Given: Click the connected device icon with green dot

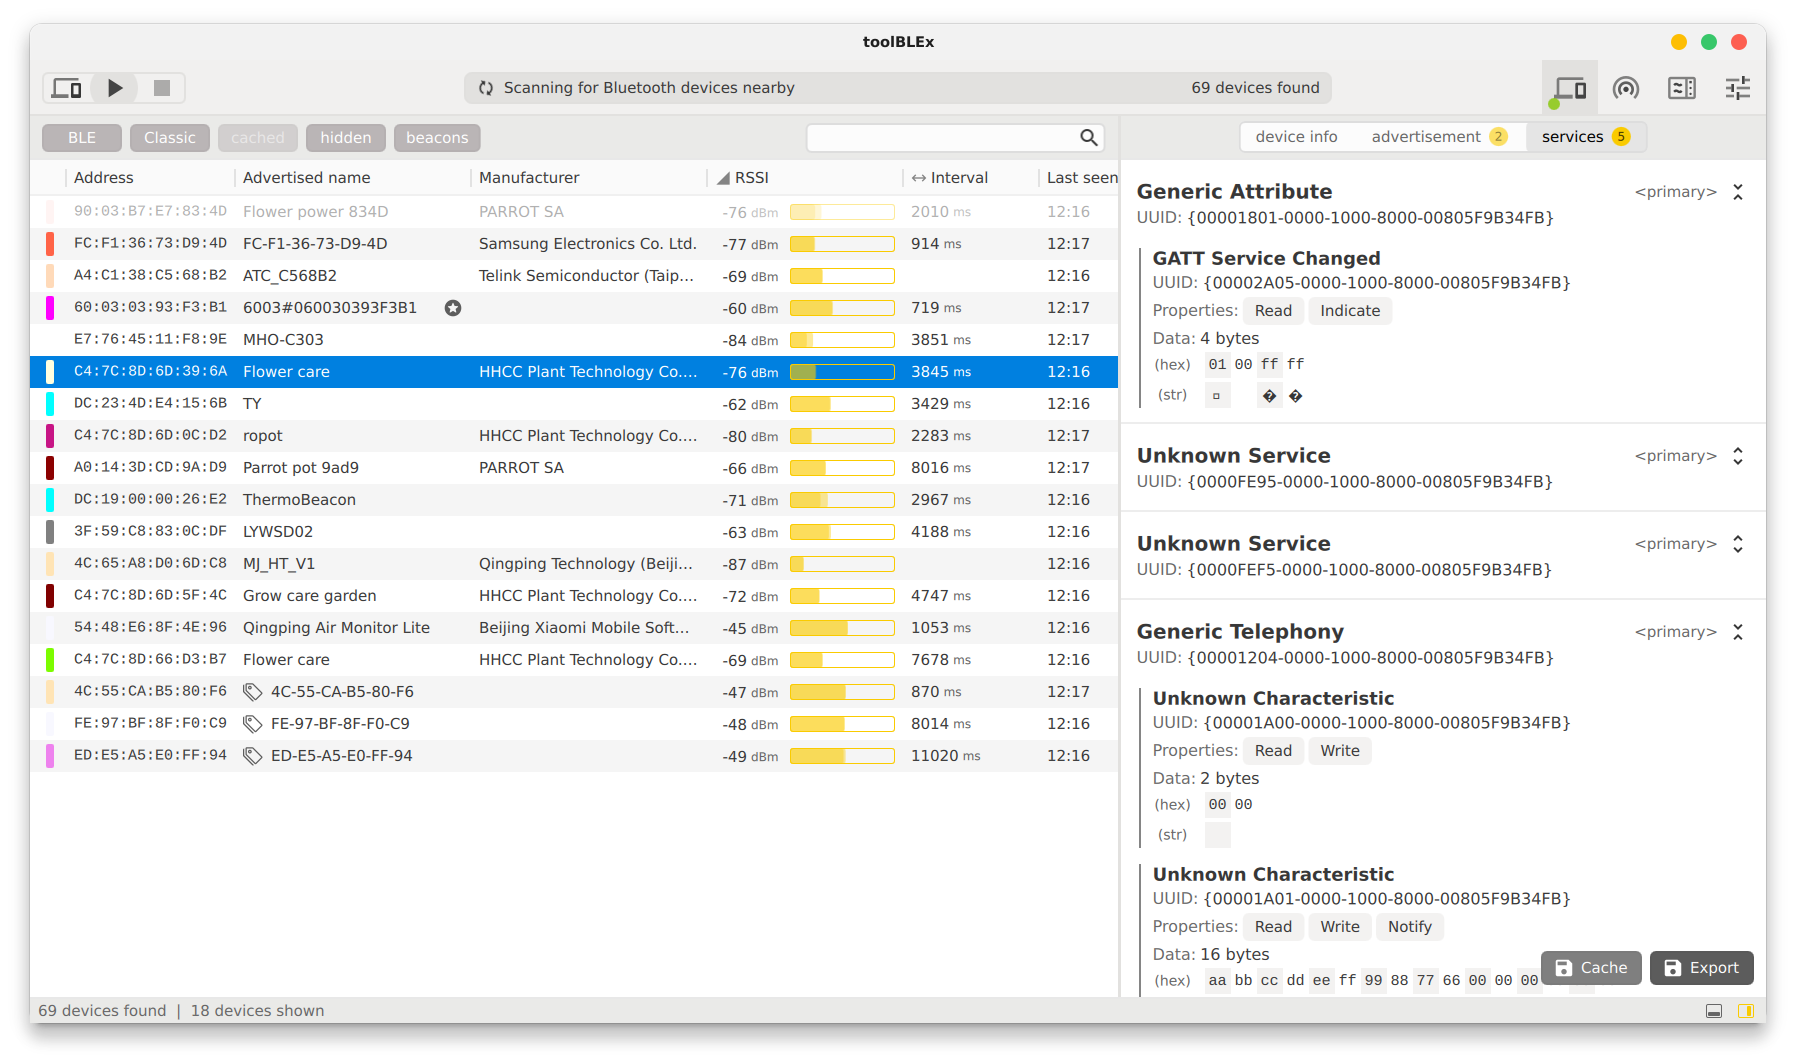Looking at the screenshot, I should [1569, 89].
